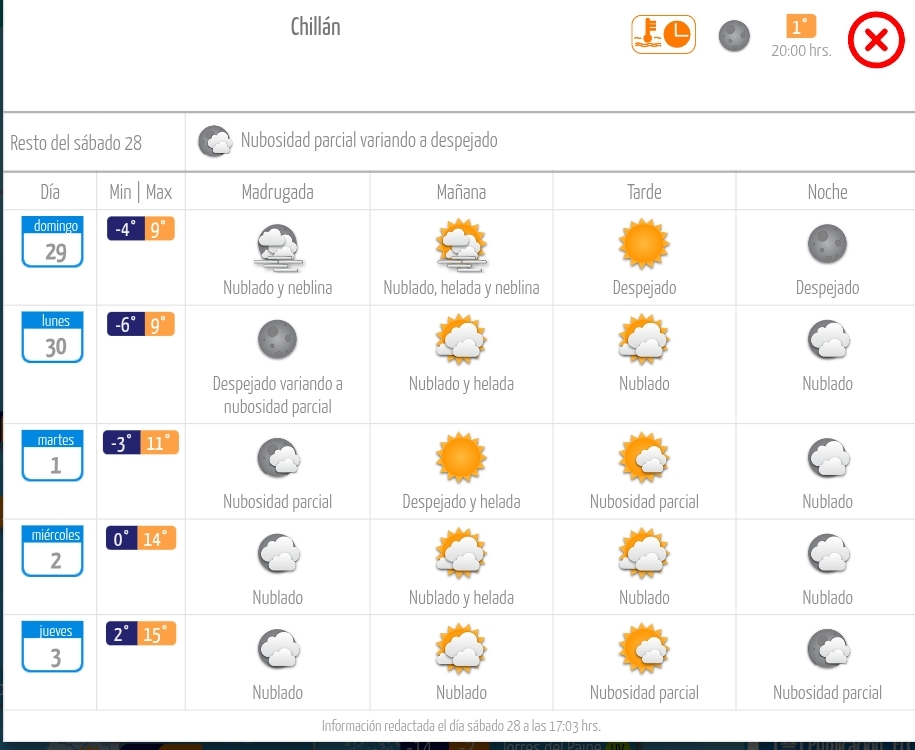Click Monday's early morning clear moon icon
This screenshot has height=750, width=915.
pyautogui.click(x=277, y=339)
